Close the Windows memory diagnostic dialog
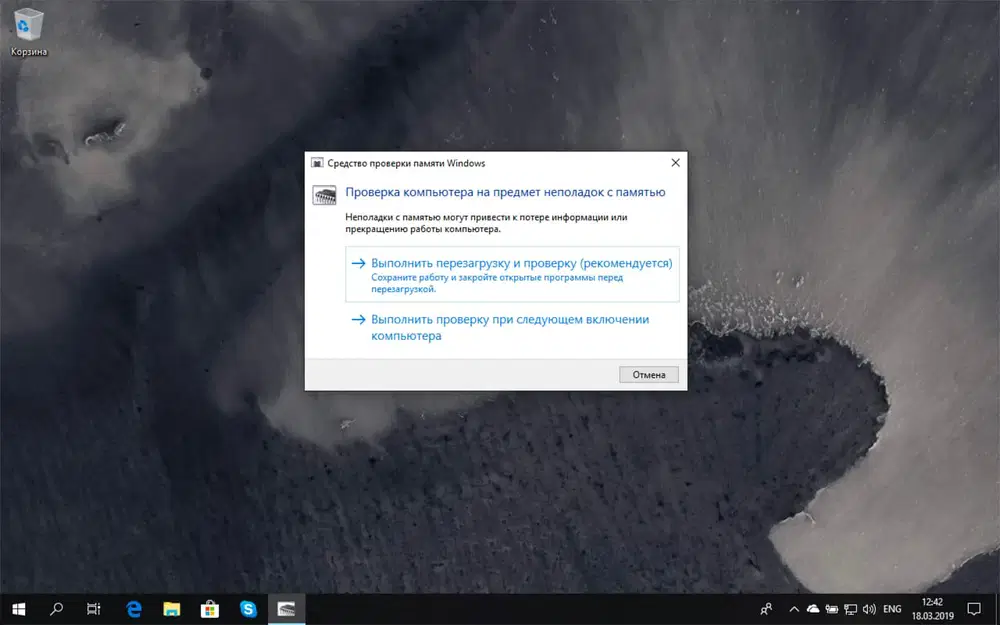 click(x=675, y=163)
